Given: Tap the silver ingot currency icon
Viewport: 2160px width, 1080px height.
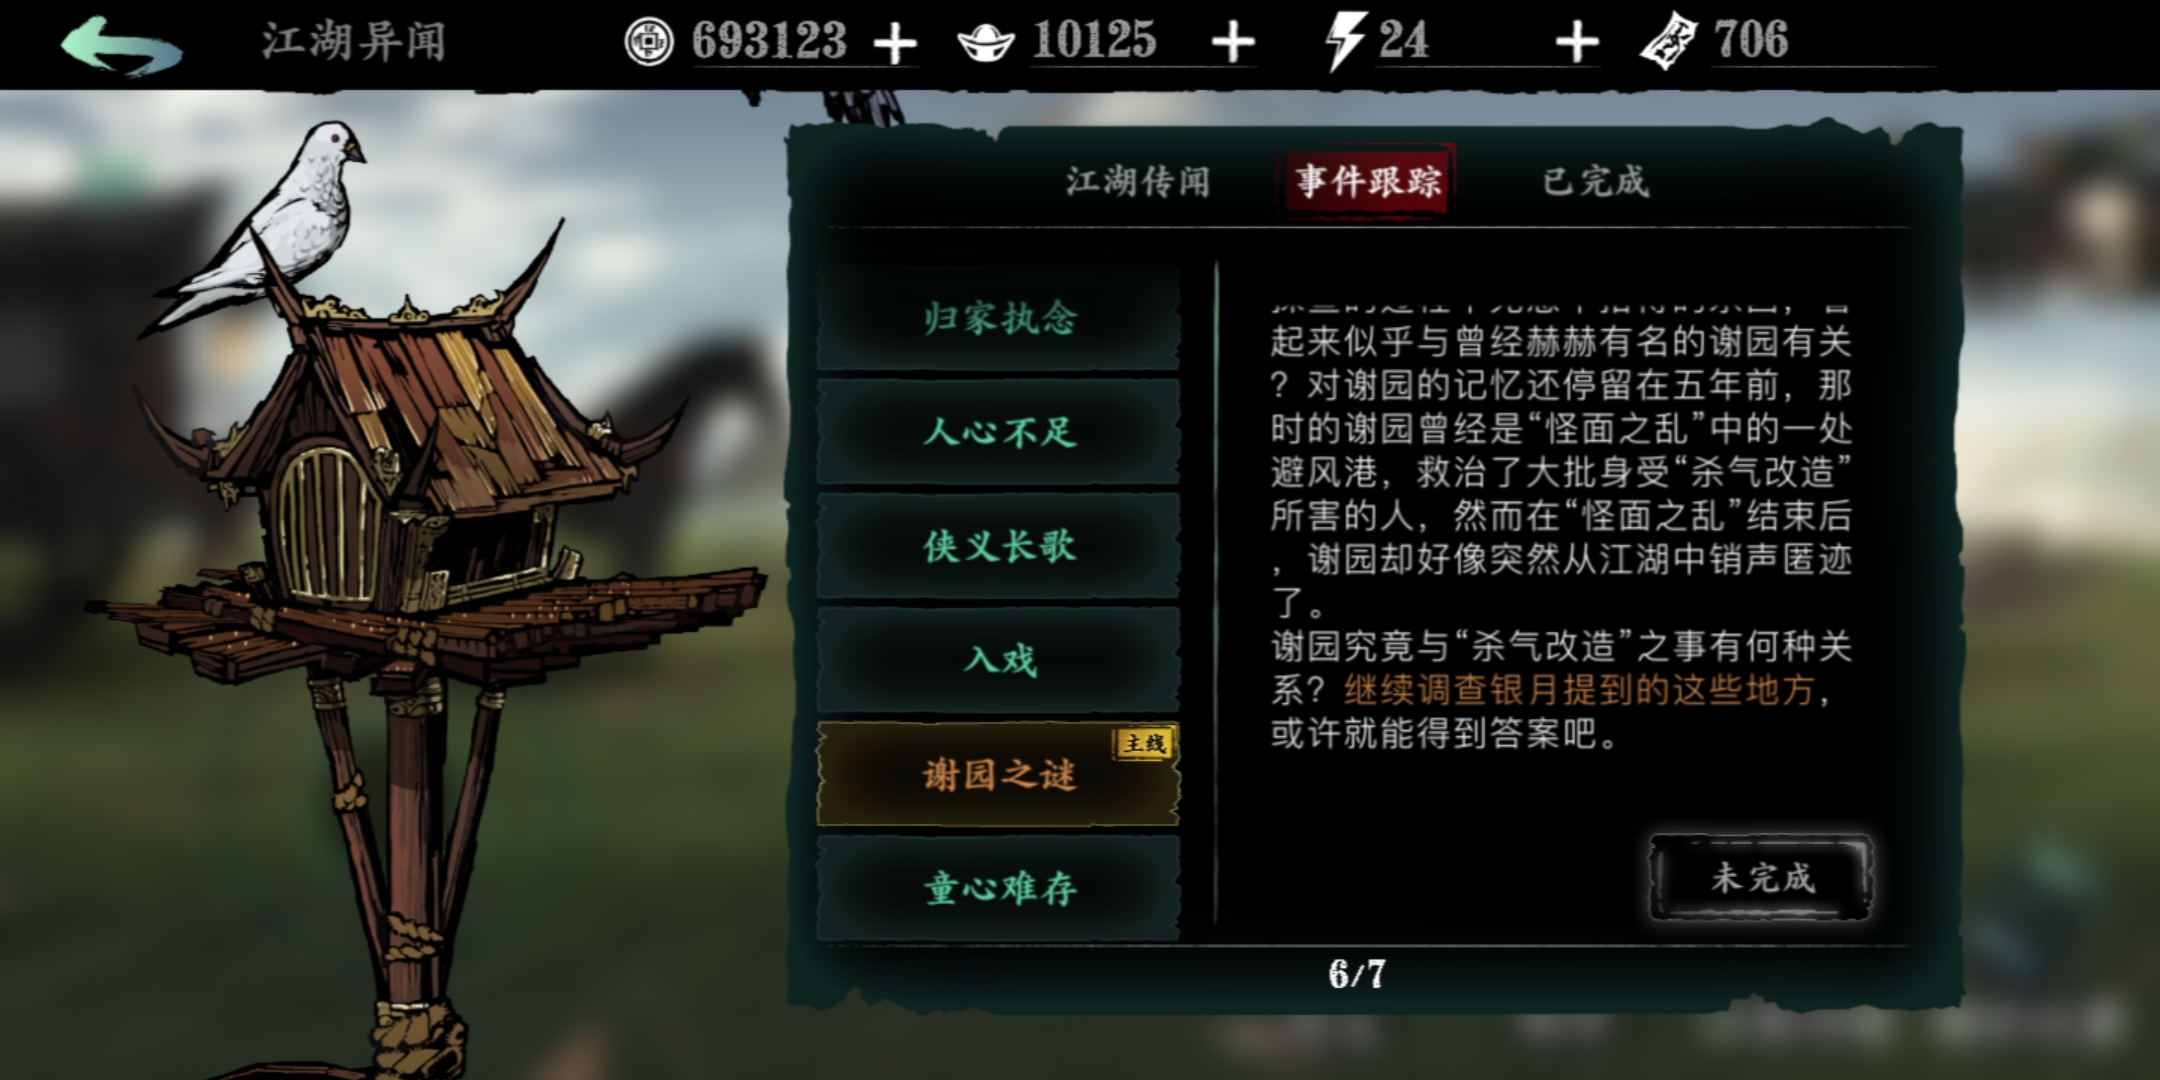Looking at the screenshot, I should pyautogui.click(x=985, y=43).
